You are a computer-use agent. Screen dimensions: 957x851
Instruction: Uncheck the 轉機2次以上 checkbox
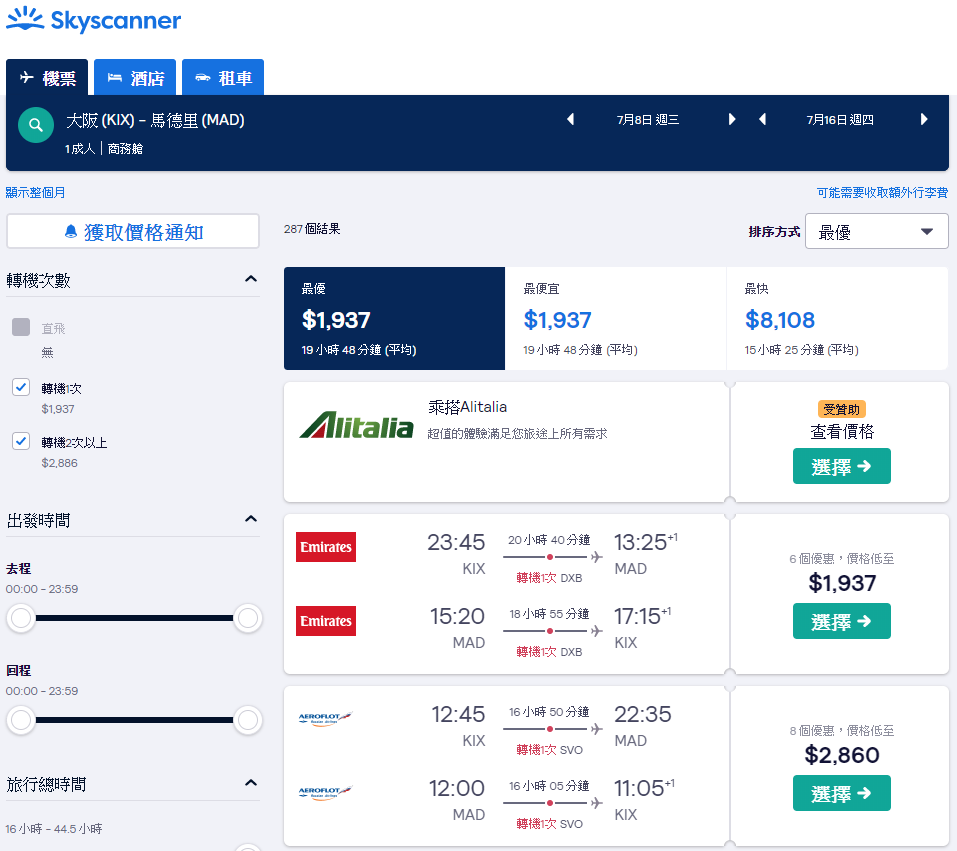(x=21, y=441)
